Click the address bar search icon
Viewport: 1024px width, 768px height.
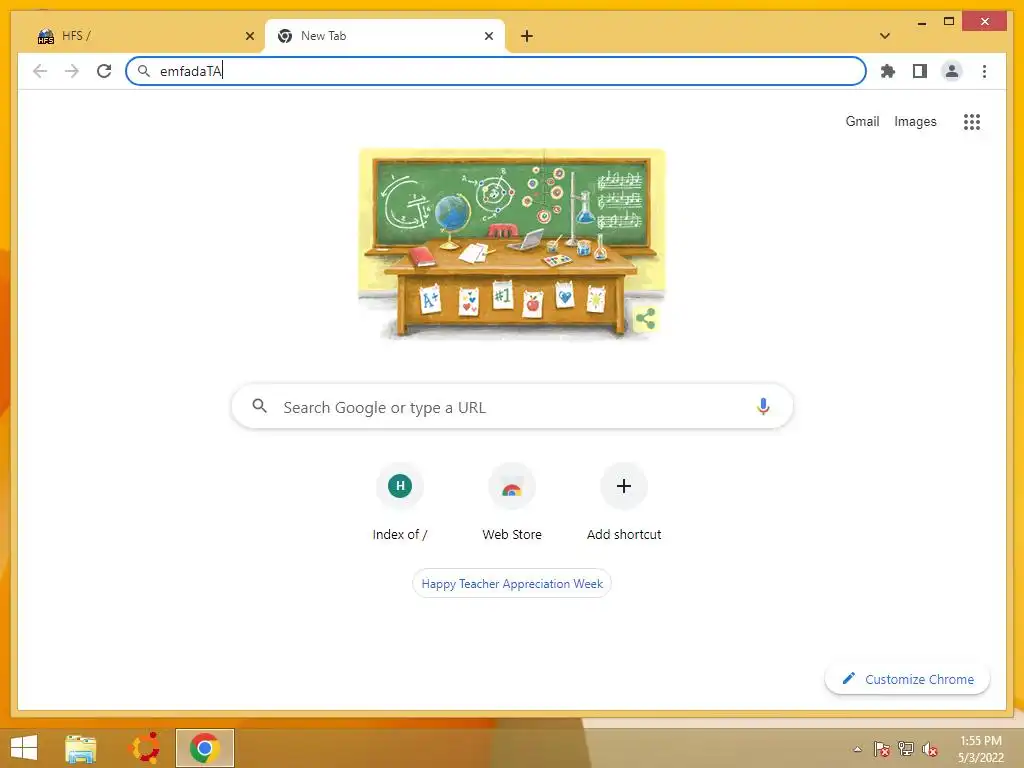144,71
